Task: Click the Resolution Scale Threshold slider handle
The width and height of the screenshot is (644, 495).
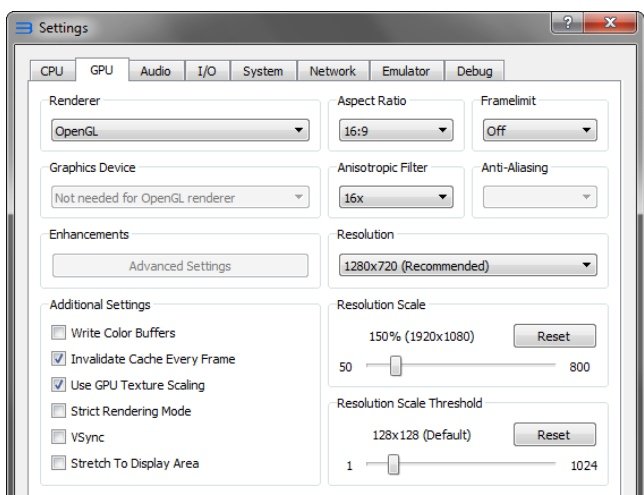Action: click(x=393, y=465)
